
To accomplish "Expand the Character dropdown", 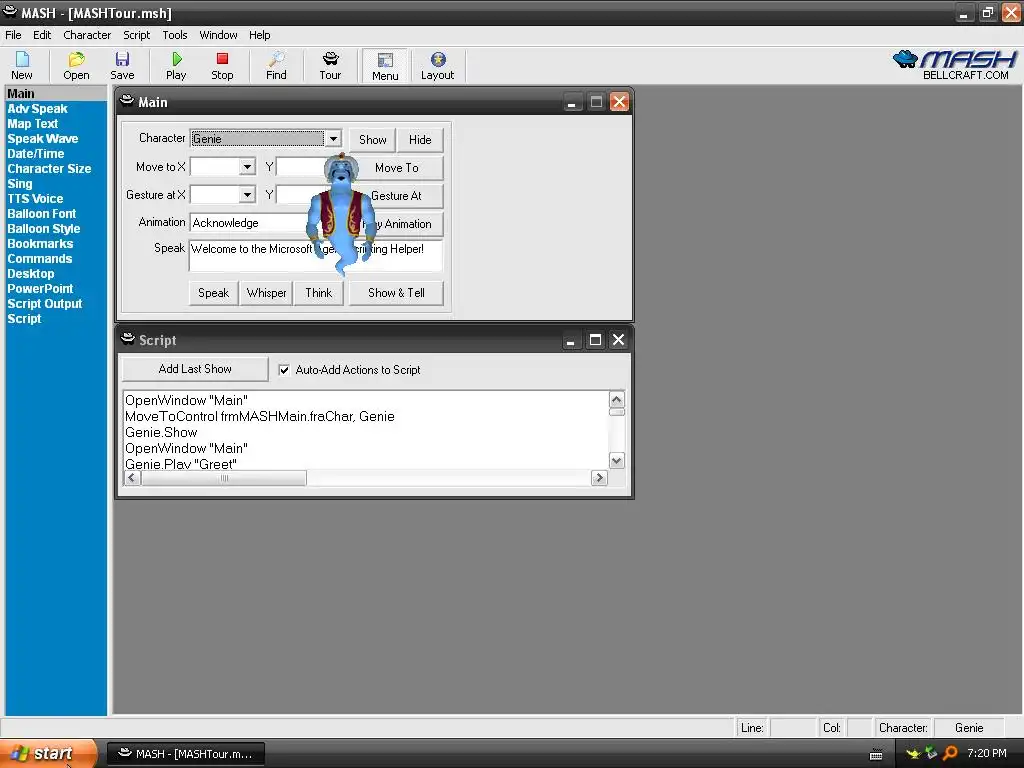I will pyautogui.click(x=333, y=138).
